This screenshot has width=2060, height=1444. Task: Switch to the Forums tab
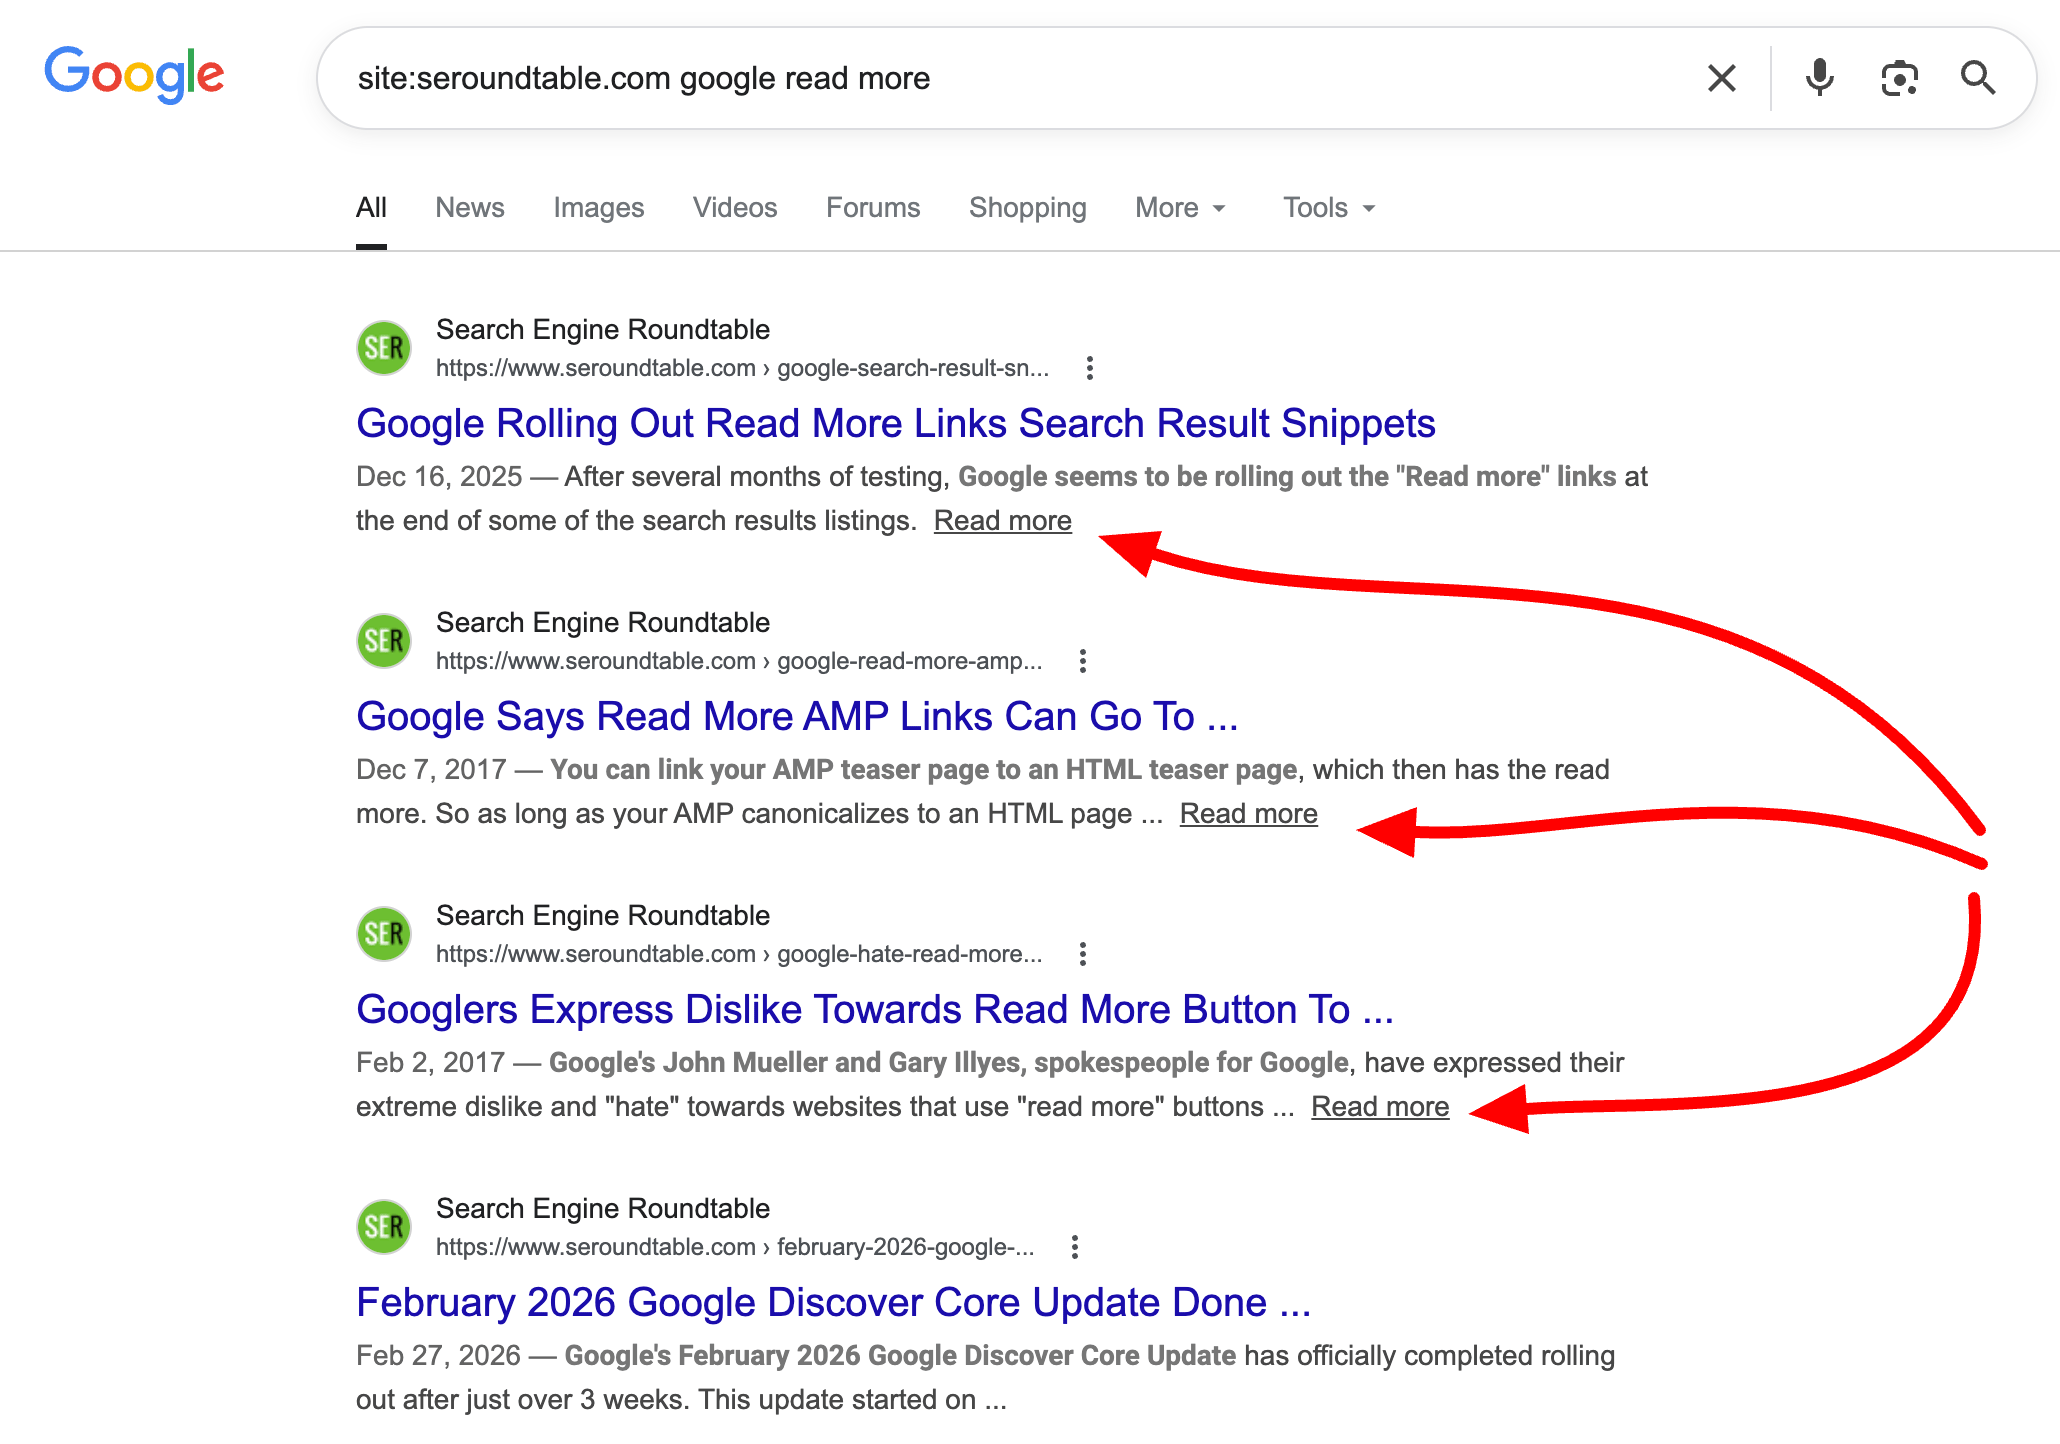(x=872, y=208)
